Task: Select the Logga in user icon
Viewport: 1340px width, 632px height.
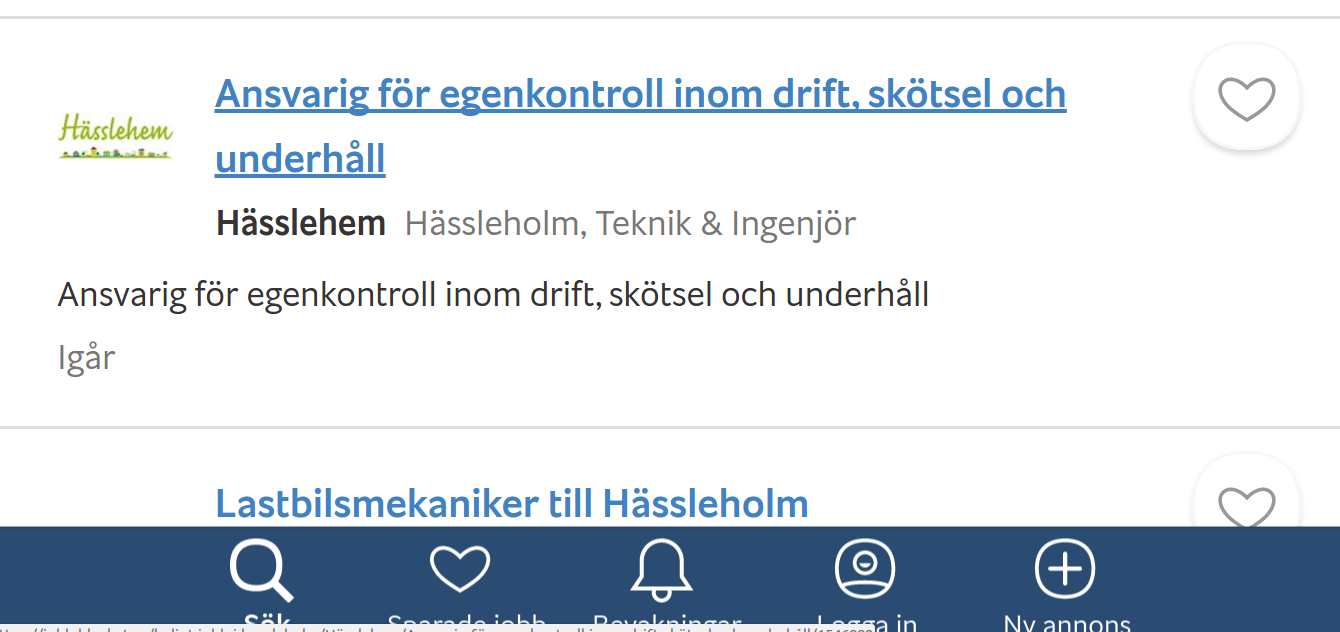Action: (865, 568)
